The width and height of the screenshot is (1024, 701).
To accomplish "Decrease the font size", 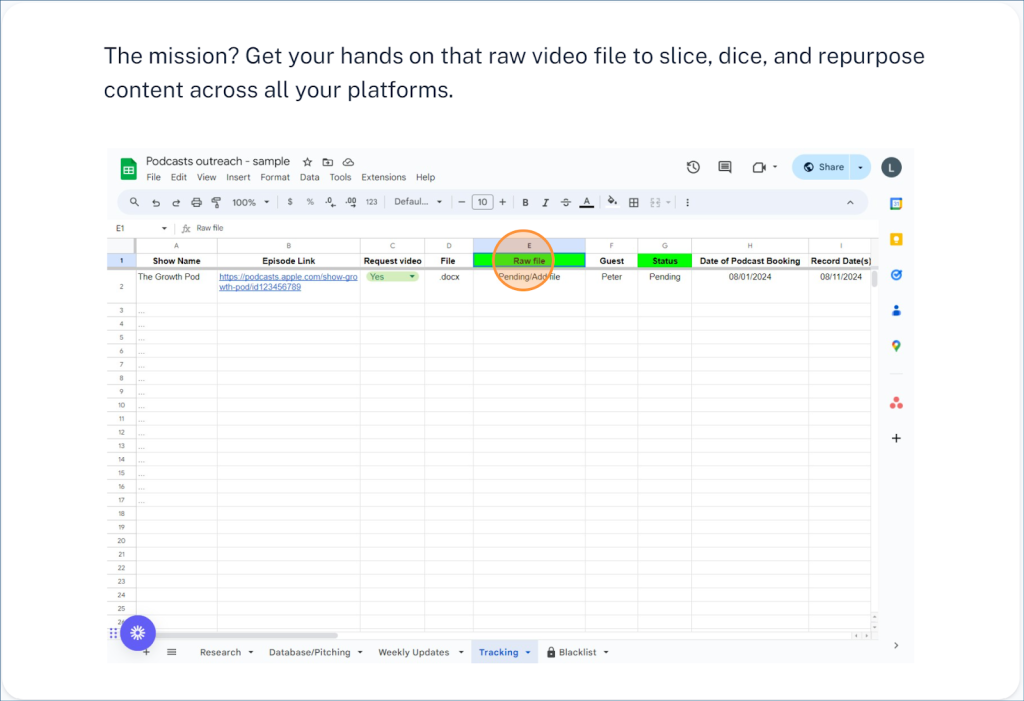I will click(x=462, y=203).
